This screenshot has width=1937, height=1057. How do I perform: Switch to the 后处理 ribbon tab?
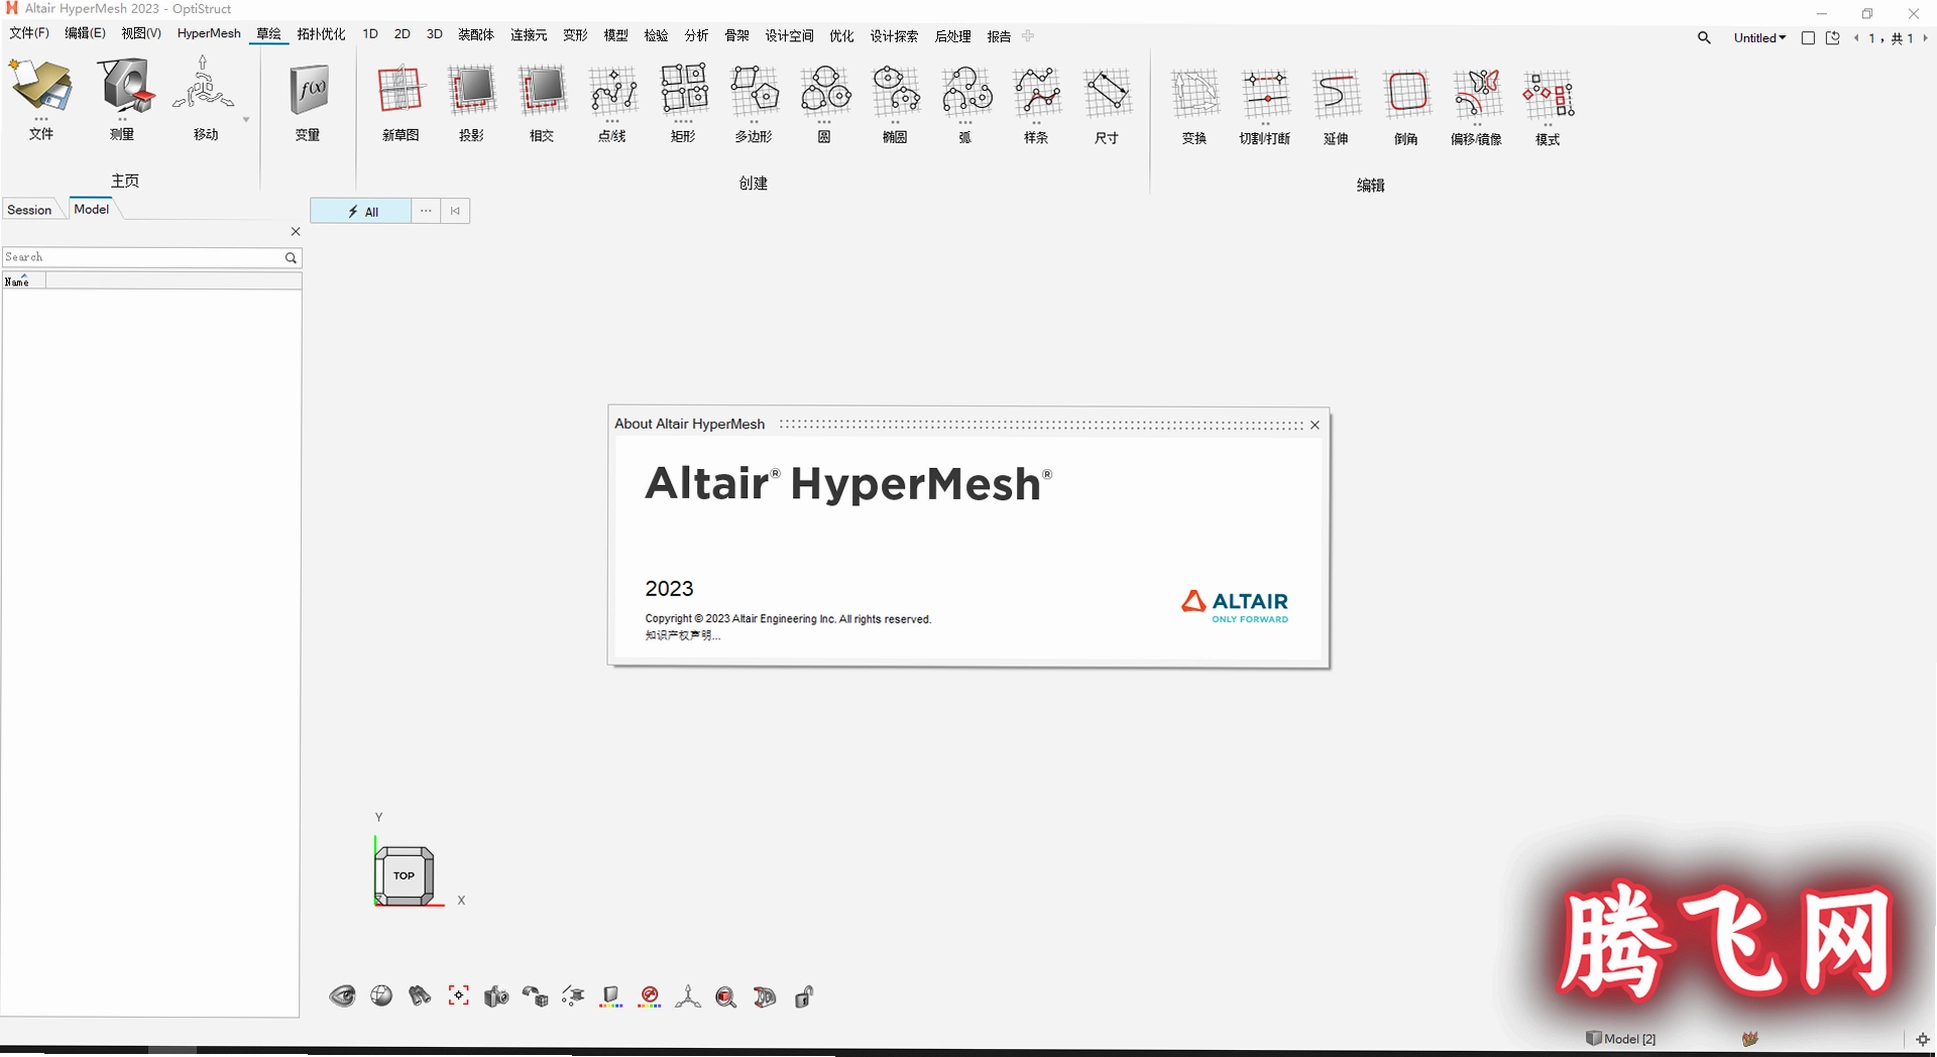pyautogui.click(x=953, y=36)
